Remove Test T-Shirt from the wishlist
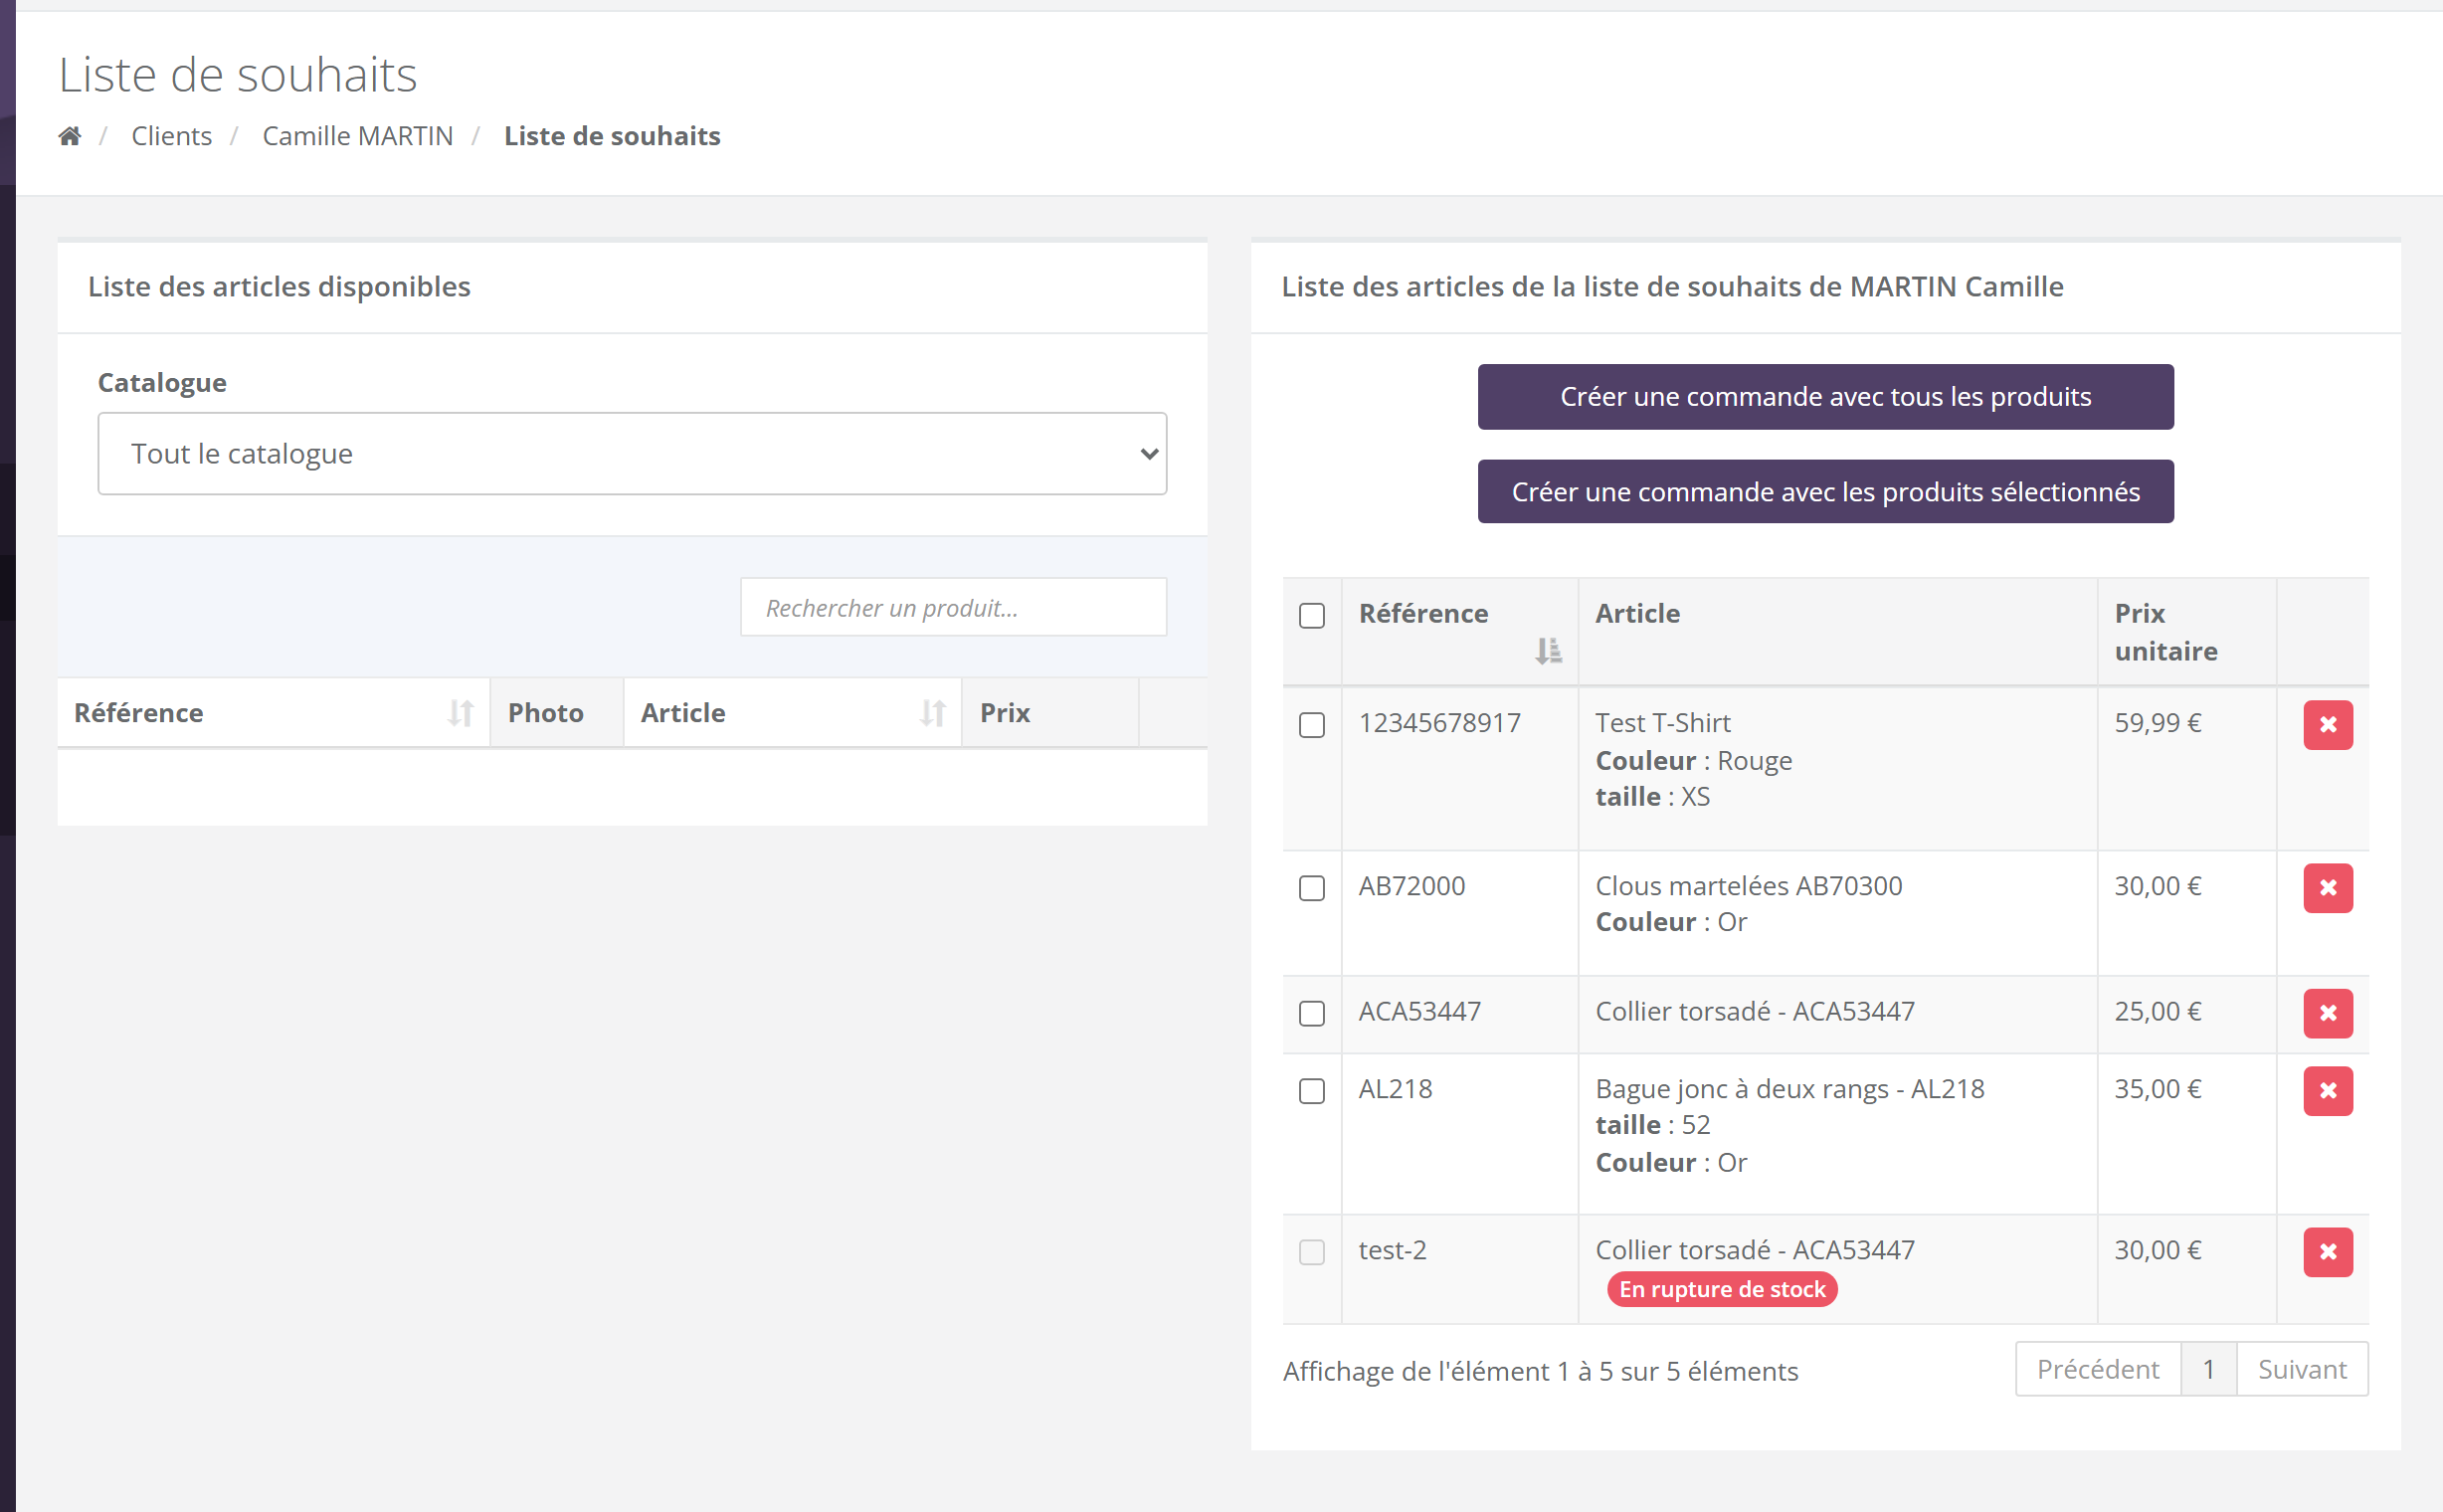 pos(2327,725)
